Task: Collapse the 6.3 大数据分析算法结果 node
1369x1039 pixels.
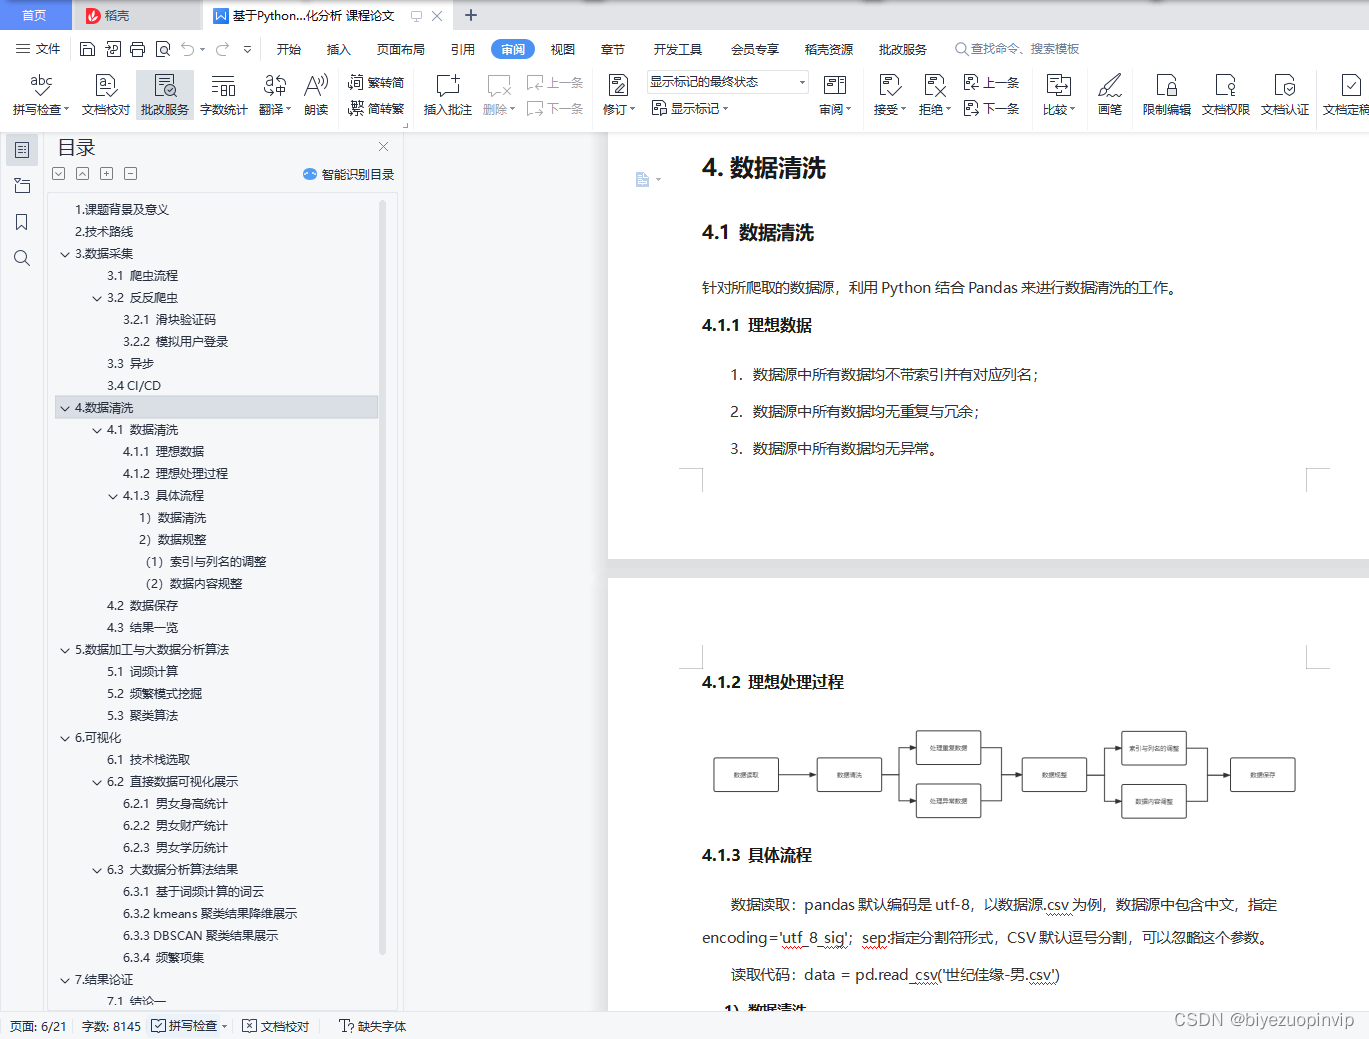Action: pos(97,870)
